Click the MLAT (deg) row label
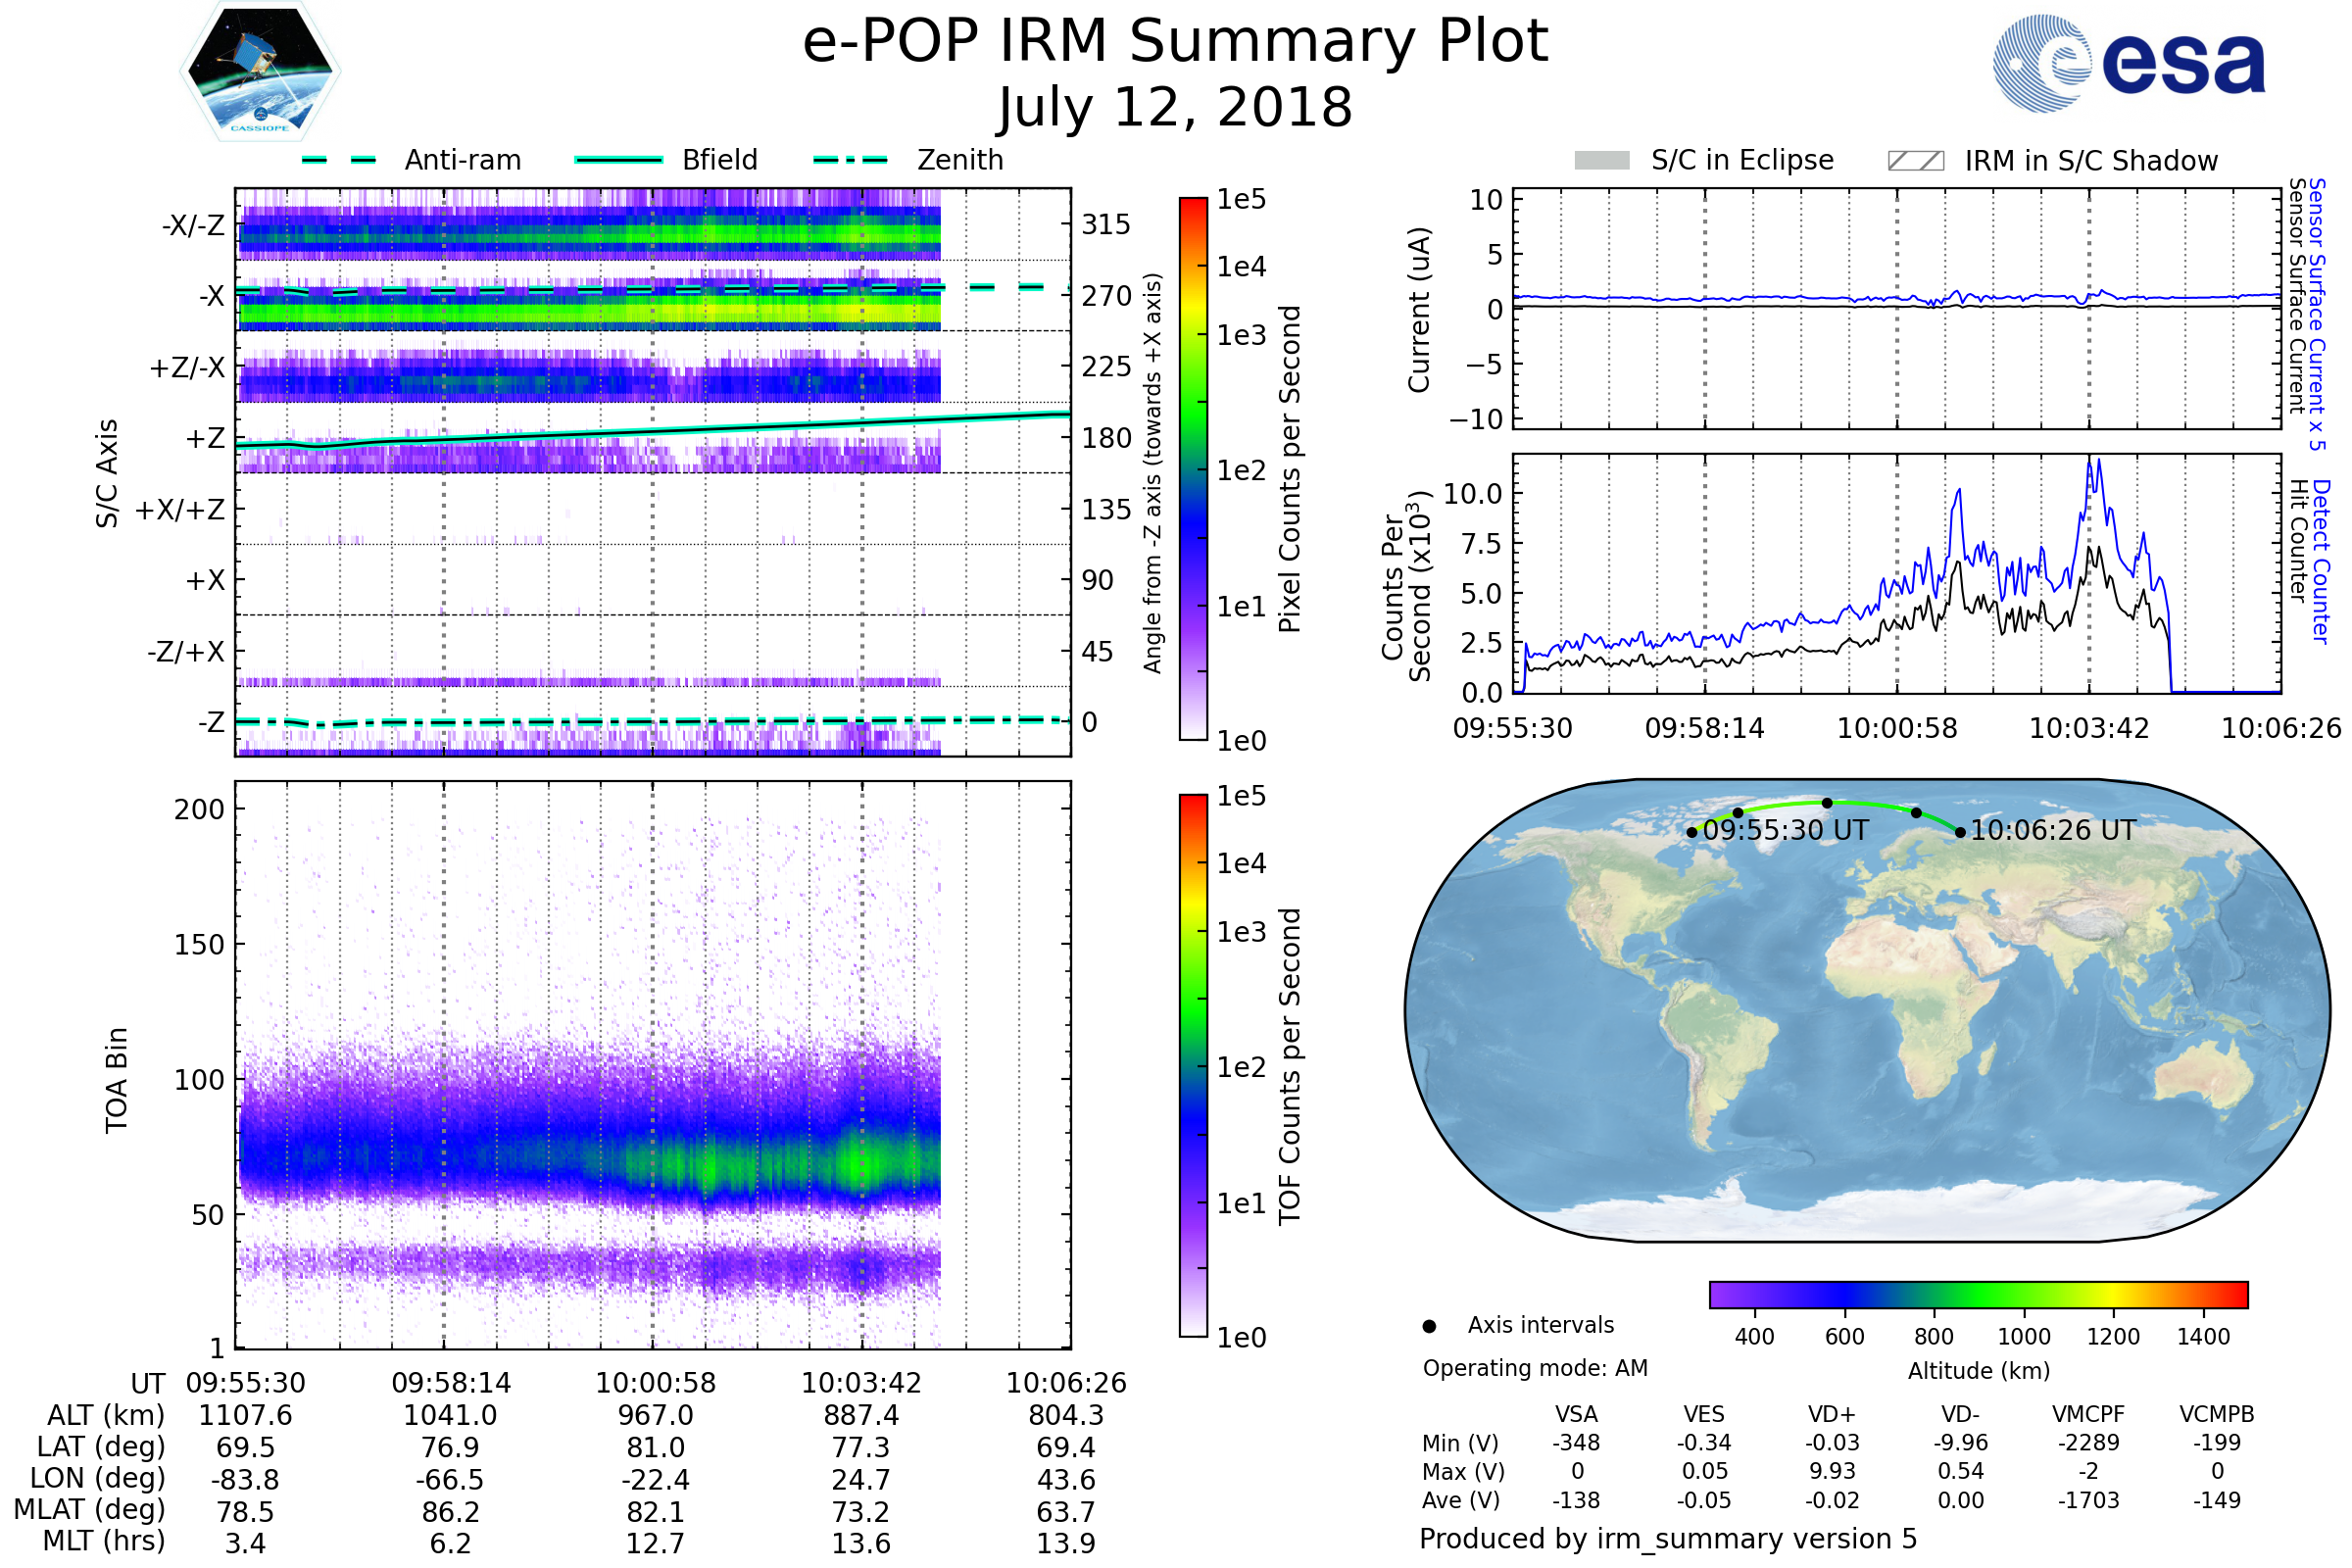 pyautogui.click(x=90, y=1510)
